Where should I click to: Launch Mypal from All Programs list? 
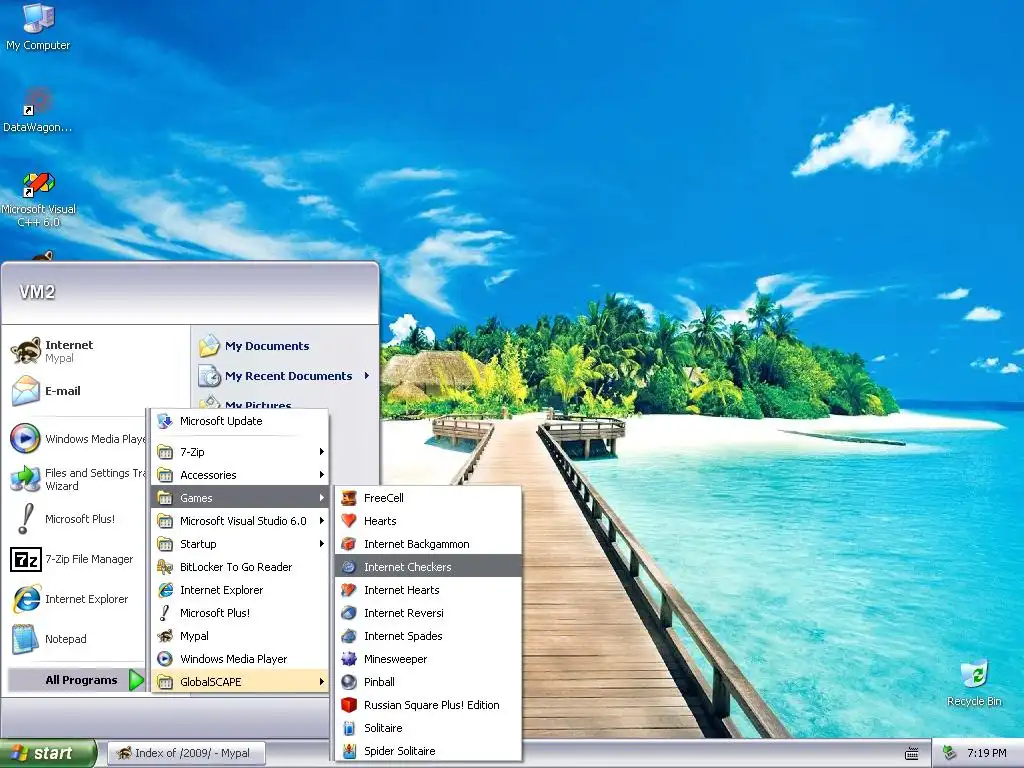point(240,636)
